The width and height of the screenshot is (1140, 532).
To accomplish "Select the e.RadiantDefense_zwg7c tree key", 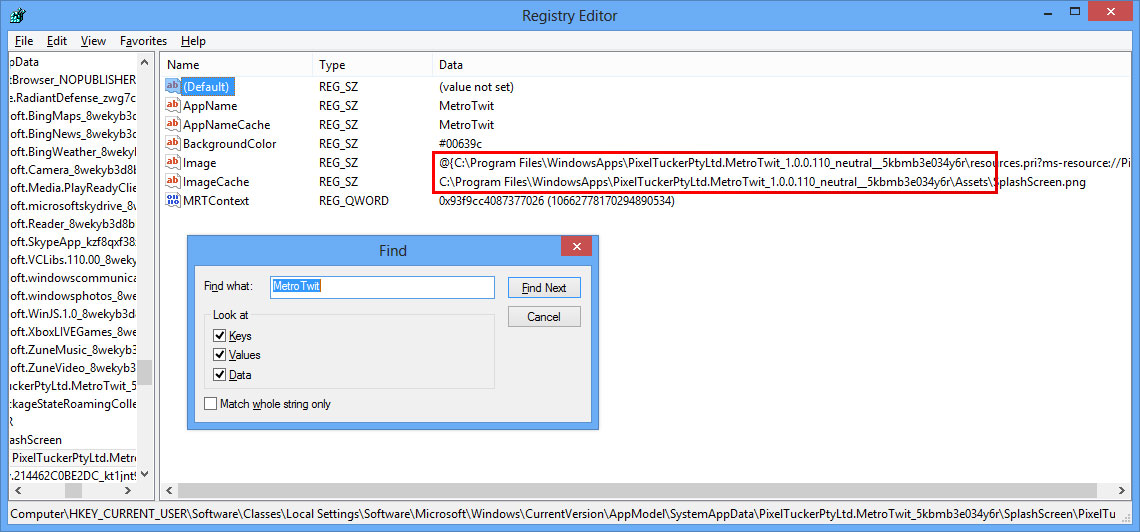I will pos(74,97).
